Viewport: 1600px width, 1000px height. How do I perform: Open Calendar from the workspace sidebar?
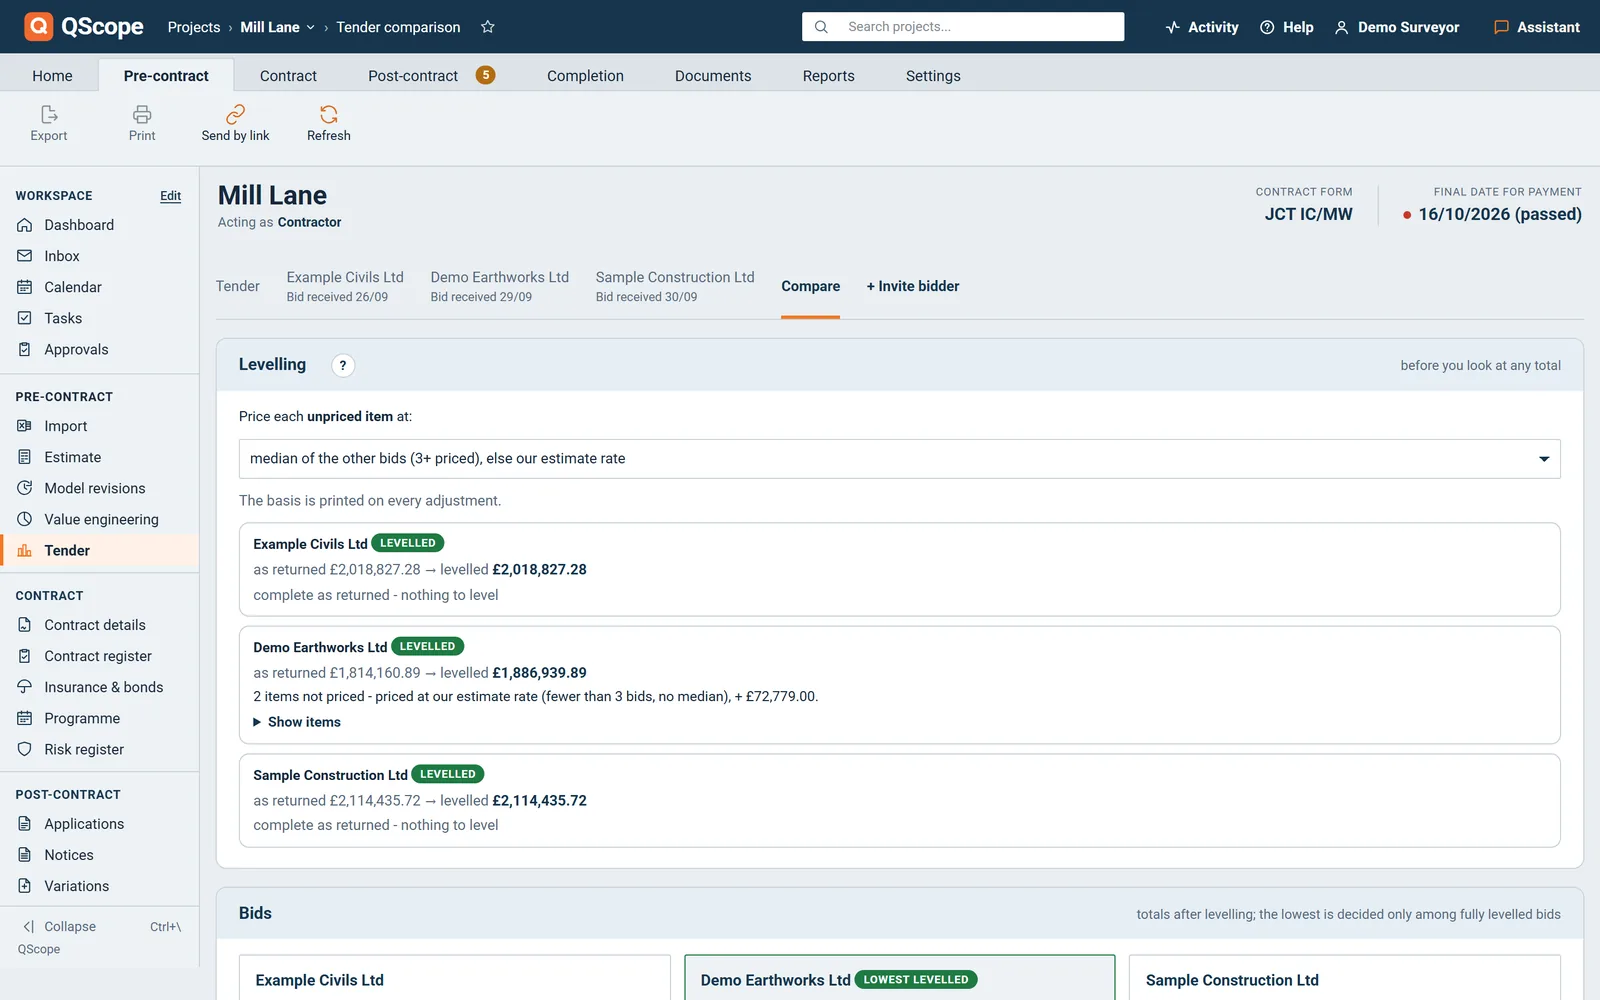[100, 287]
